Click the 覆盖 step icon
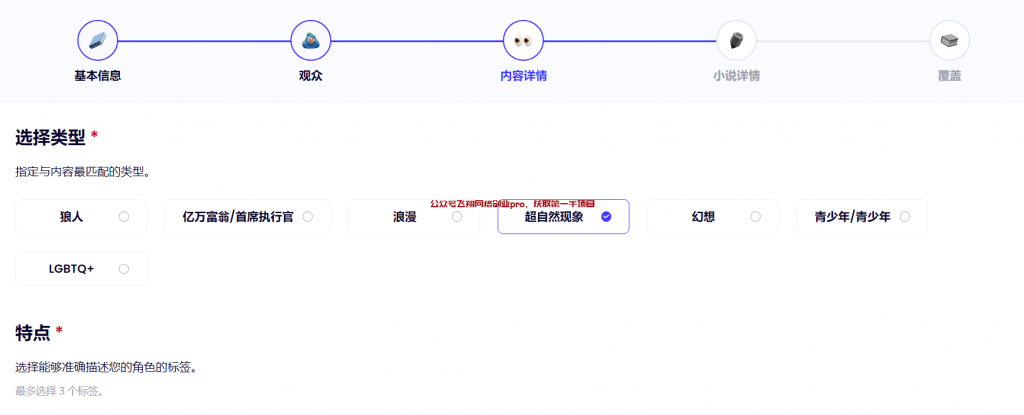 coord(949,41)
